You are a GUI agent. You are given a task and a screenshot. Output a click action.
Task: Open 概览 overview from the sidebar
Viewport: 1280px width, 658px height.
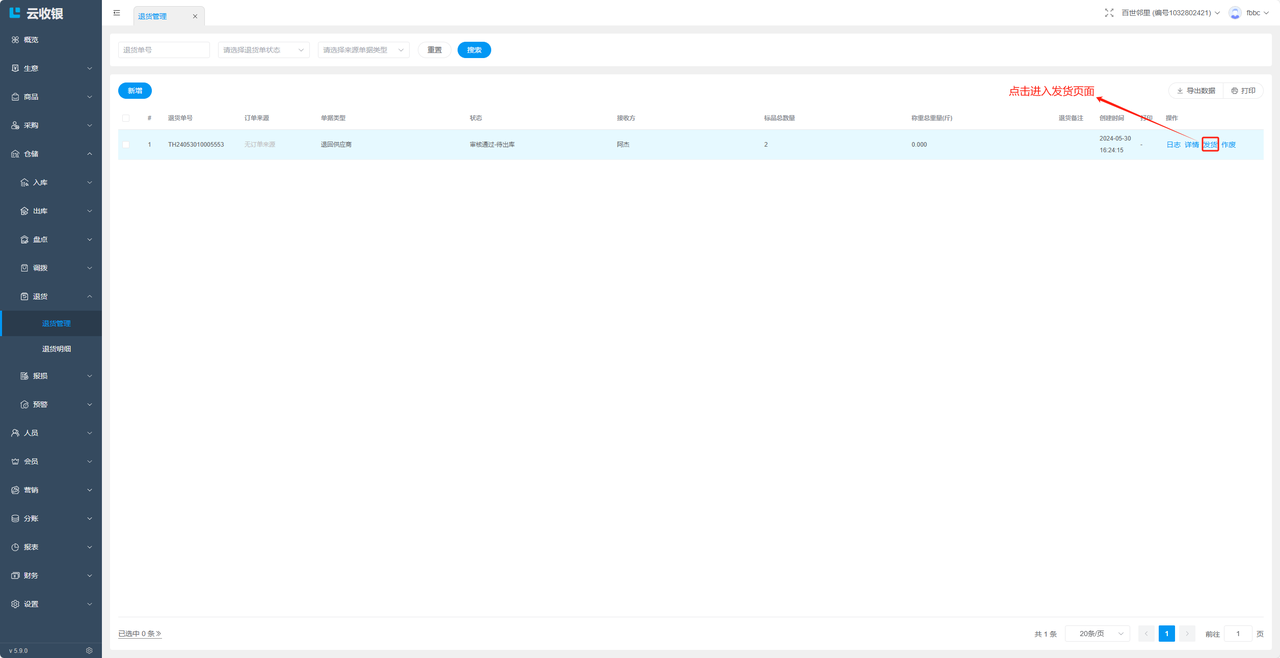pos(31,40)
